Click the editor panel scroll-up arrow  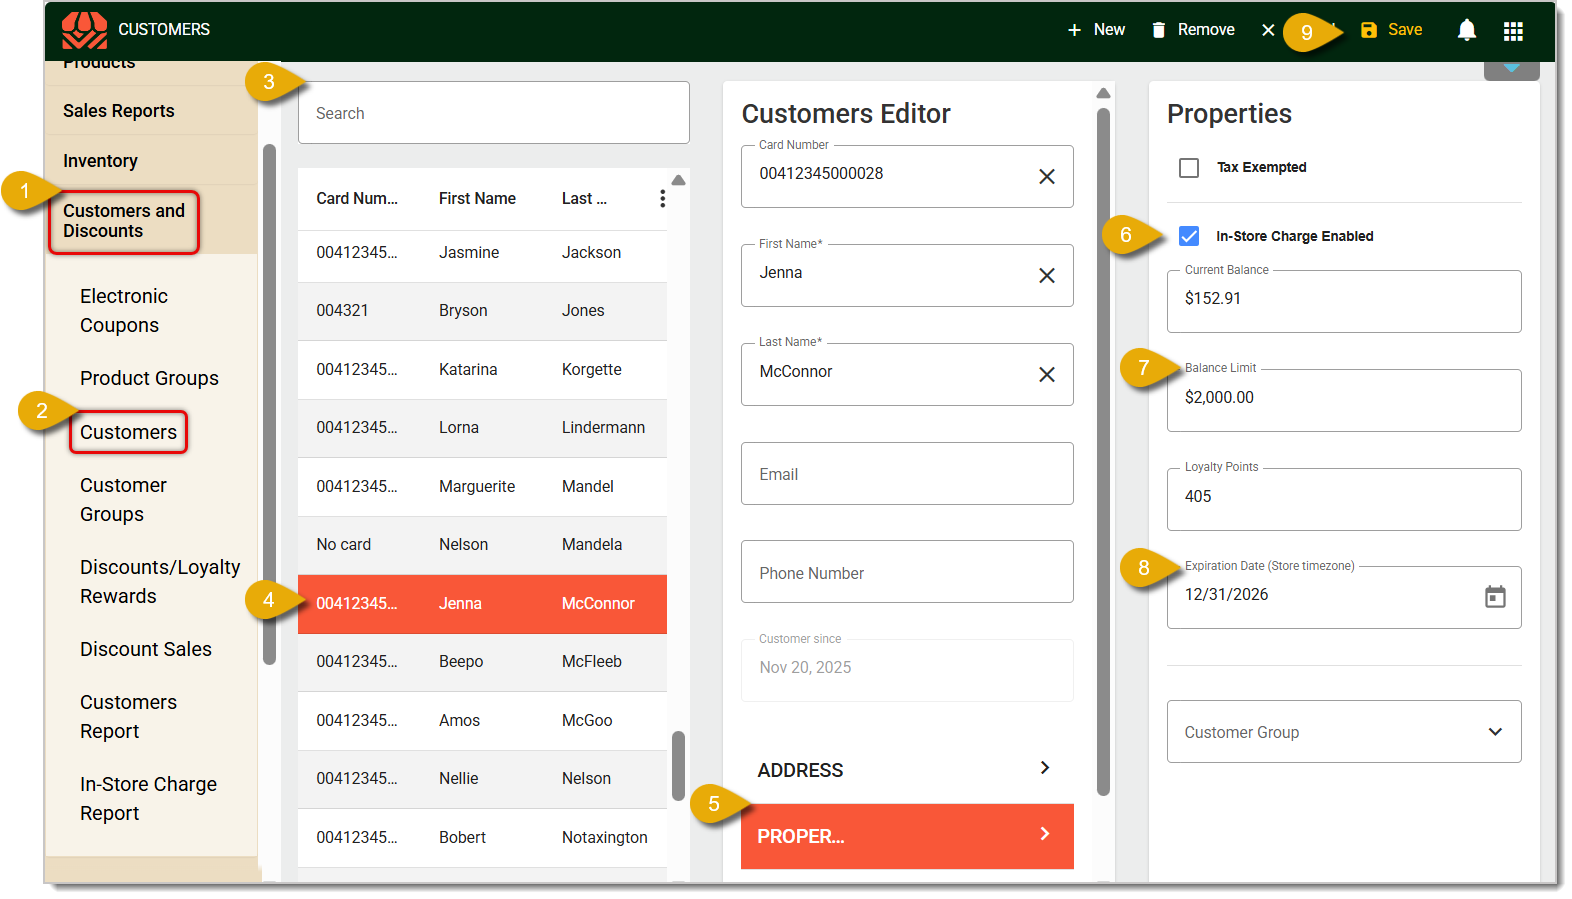pyautogui.click(x=1103, y=93)
